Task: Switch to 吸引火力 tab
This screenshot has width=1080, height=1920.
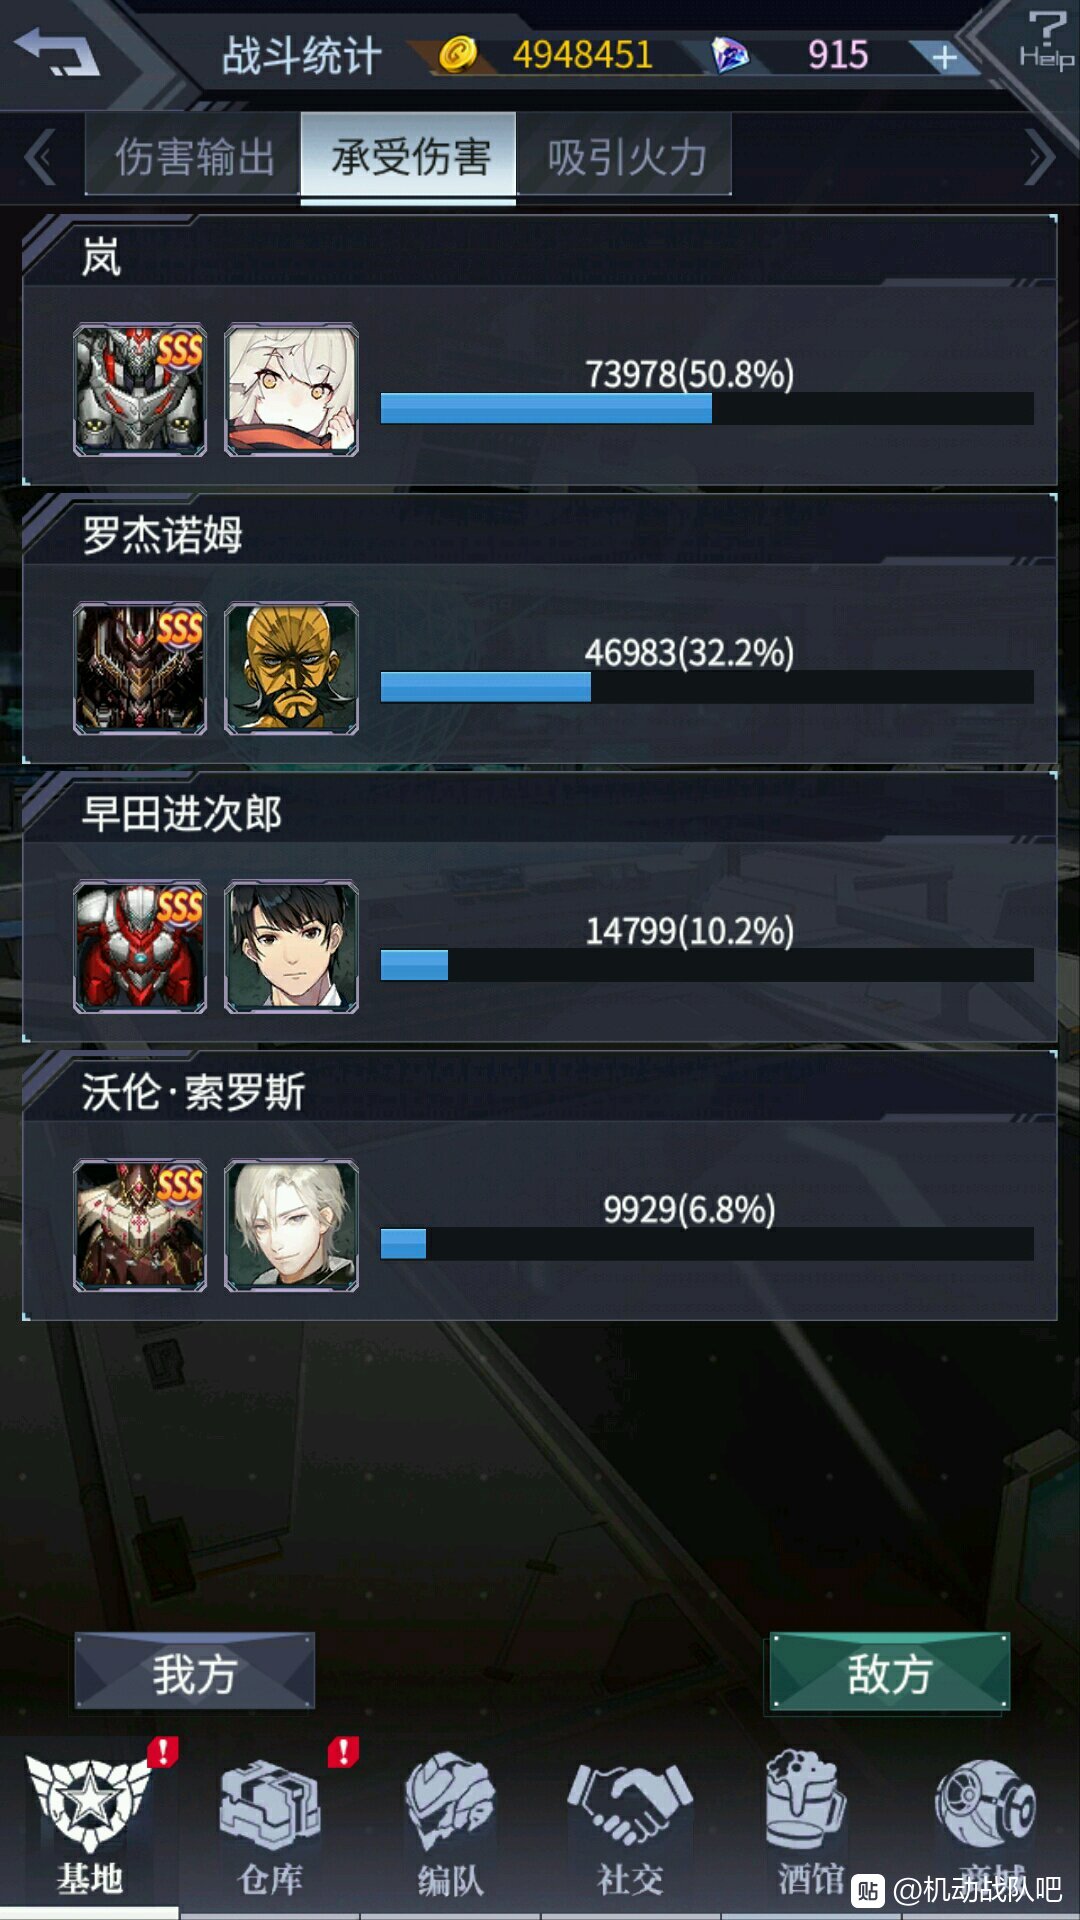Action: coord(625,155)
